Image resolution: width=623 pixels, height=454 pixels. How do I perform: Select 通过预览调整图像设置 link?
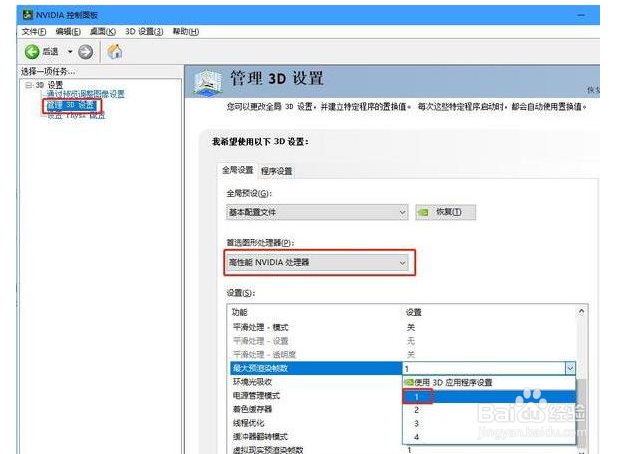(85, 94)
